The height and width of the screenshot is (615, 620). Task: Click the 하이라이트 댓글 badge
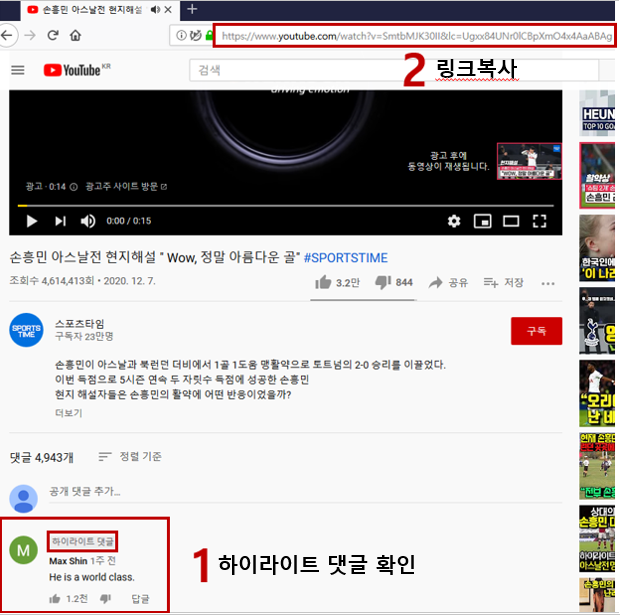[82, 541]
